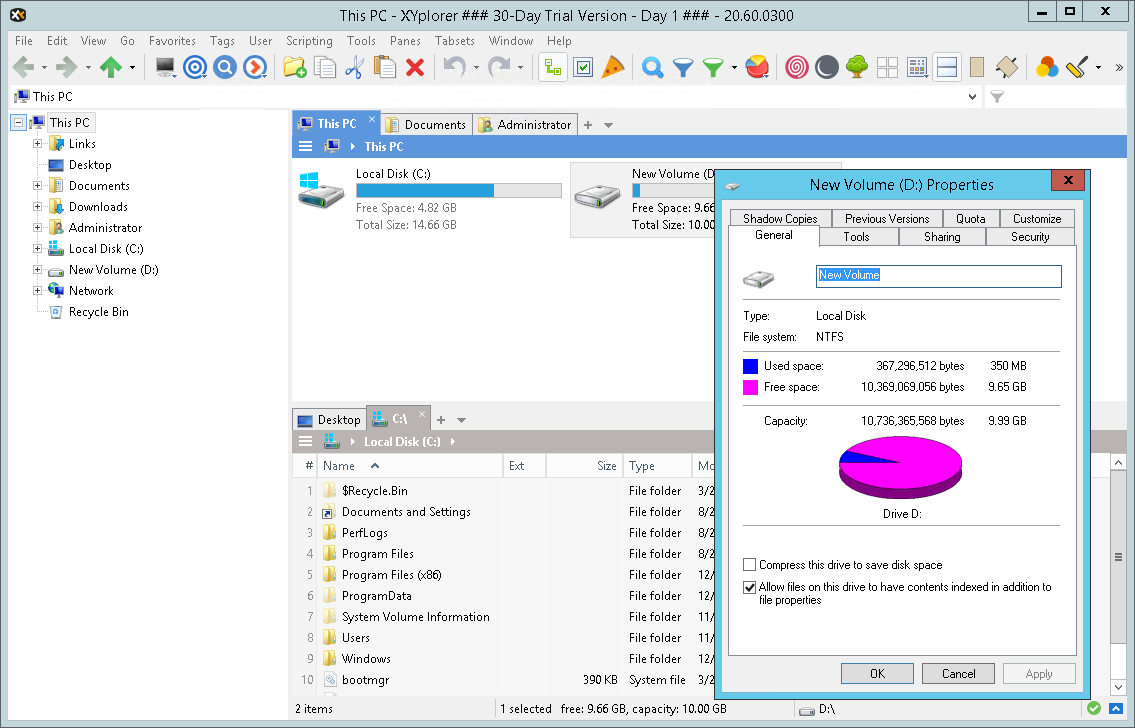Sort file list by Name column
Viewport: 1135px width, 728px height.
point(410,466)
